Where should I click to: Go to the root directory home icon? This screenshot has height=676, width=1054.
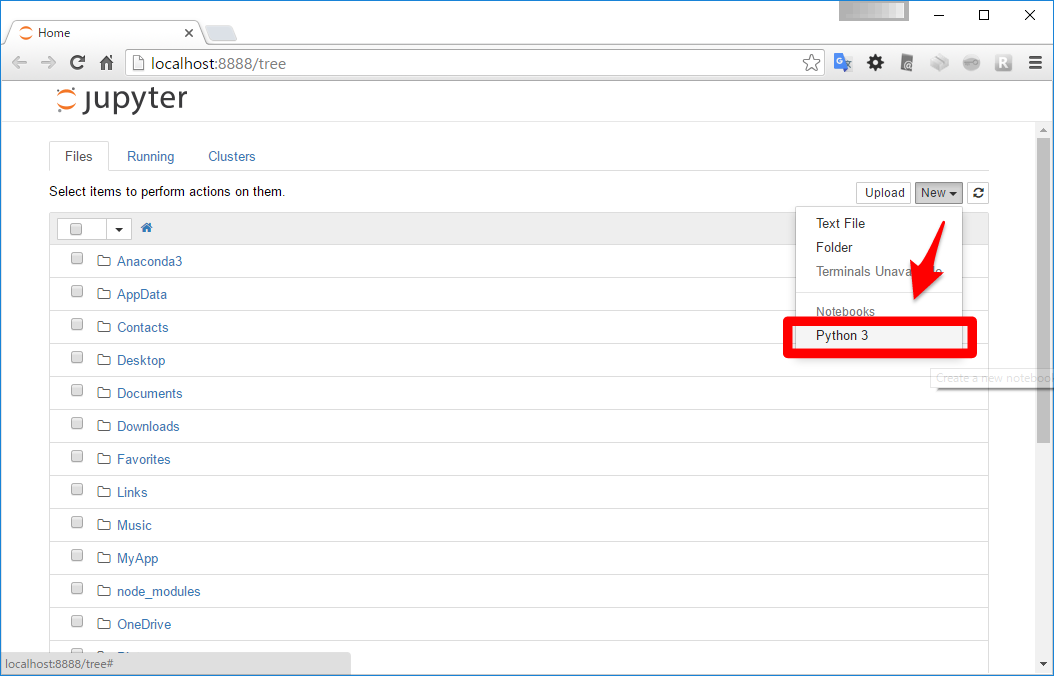tap(147, 228)
